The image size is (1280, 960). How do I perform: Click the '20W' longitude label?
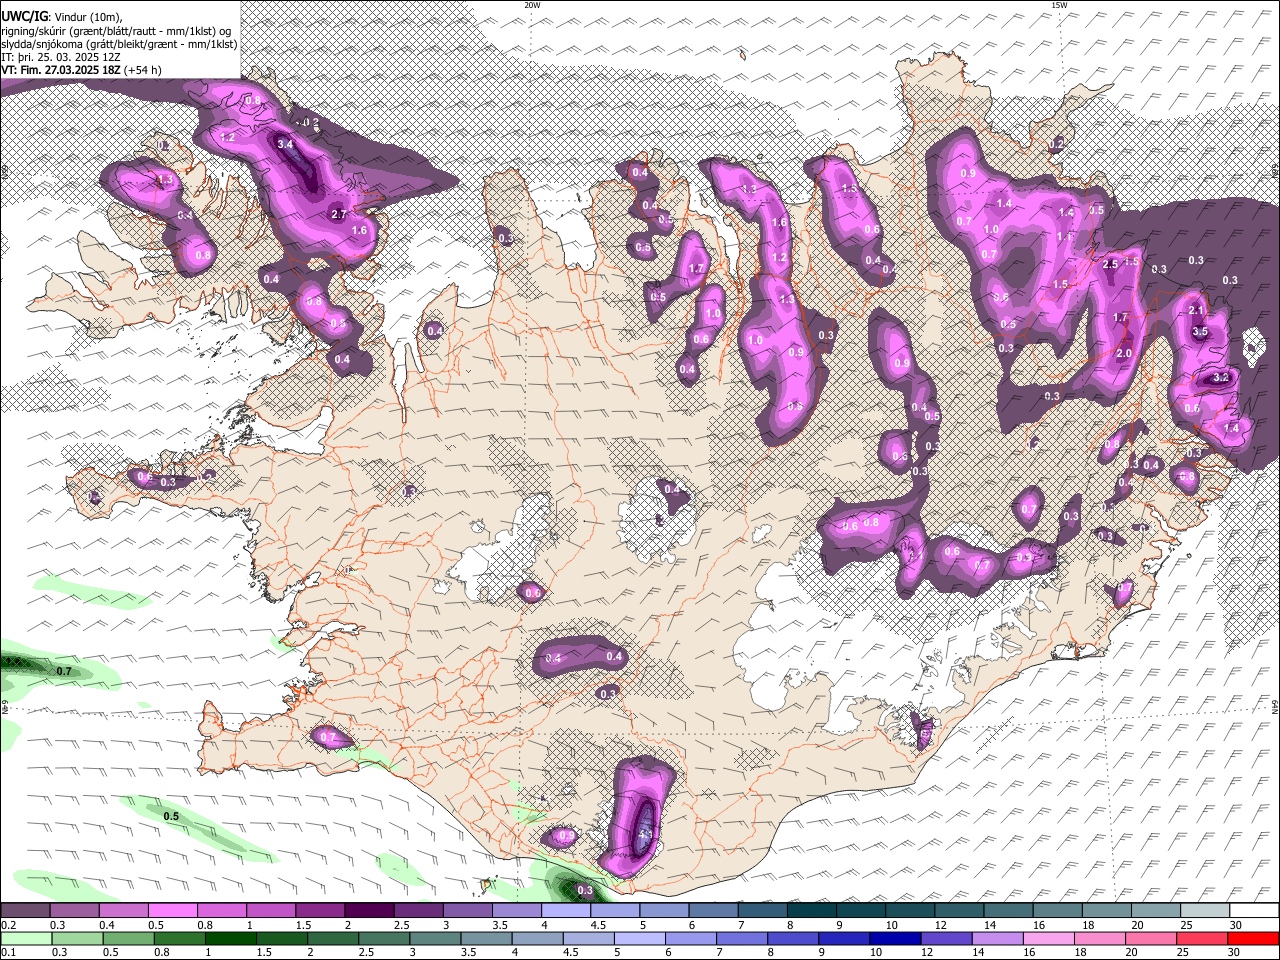coord(532,5)
